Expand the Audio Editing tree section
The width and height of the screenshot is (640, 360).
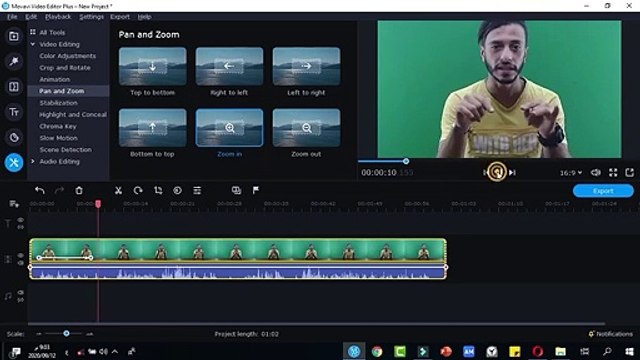(x=33, y=162)
